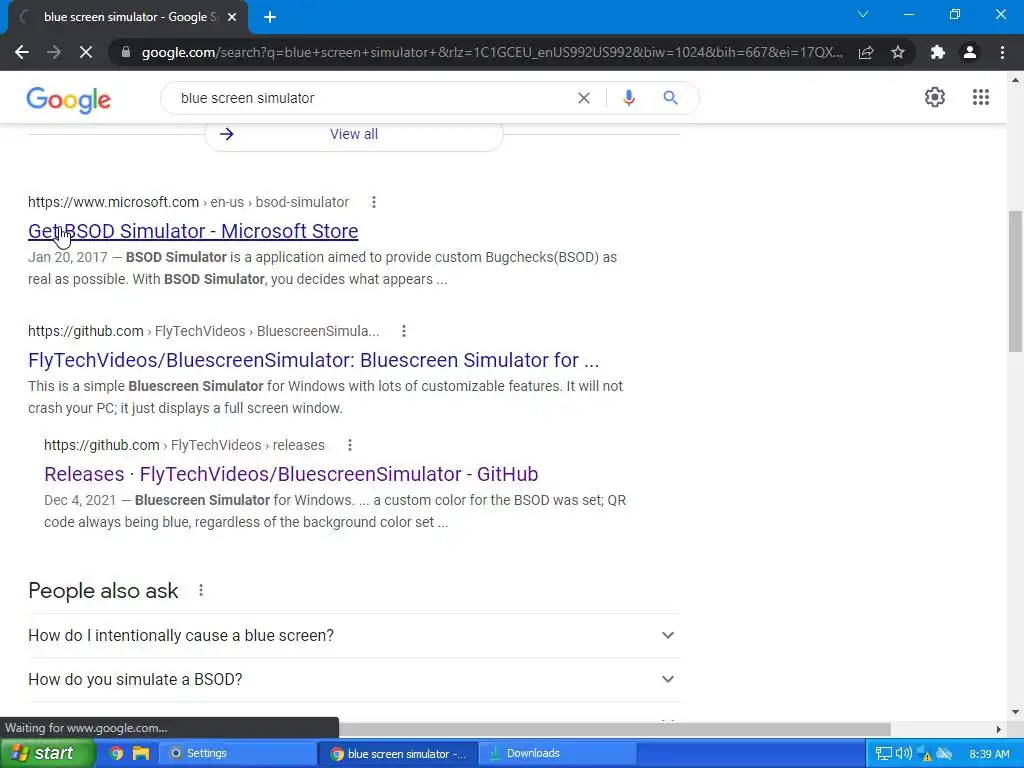Click the horizontal scrollbar at page bottom
This screenshot has height=768, width=1024.
pyautogui.click(x=614, y=729)
